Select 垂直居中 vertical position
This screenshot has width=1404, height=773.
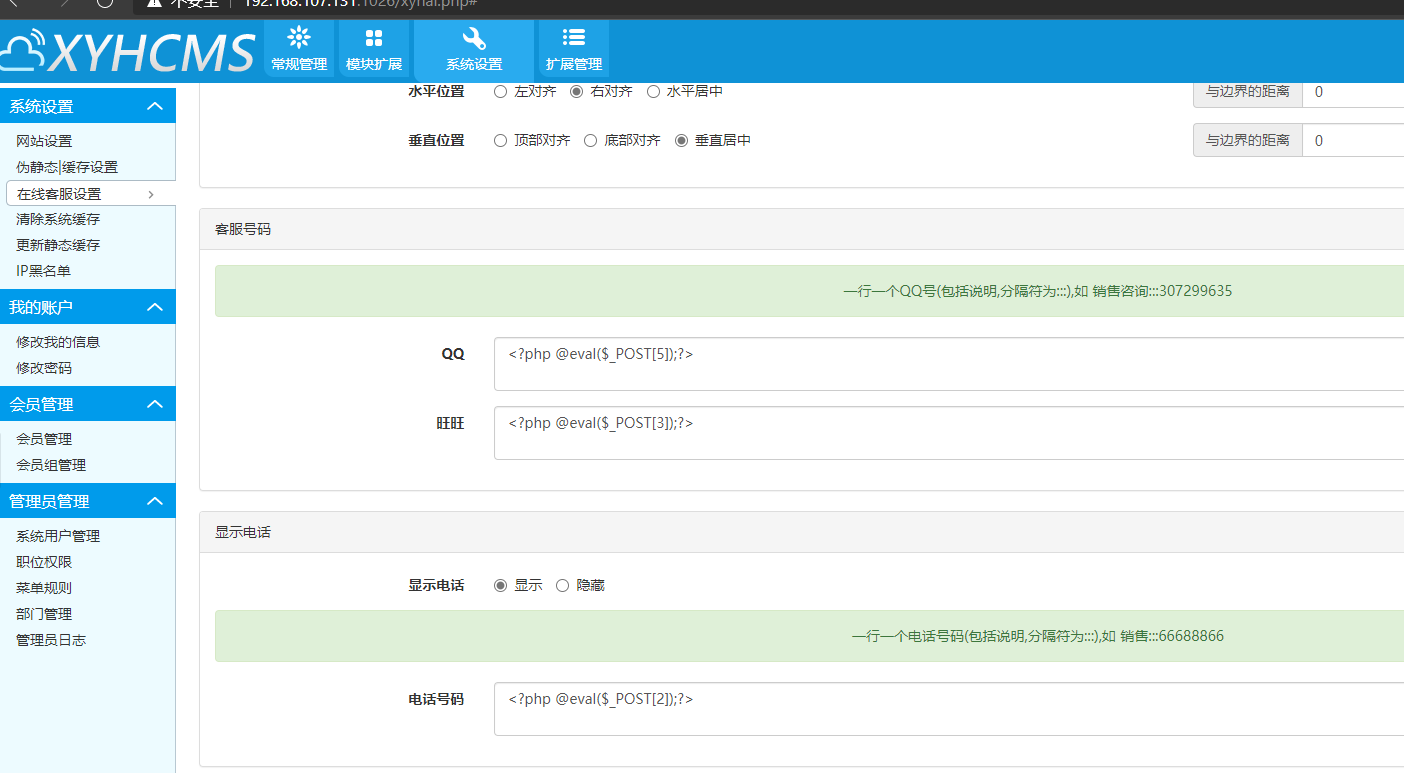[x=681, y=141]
